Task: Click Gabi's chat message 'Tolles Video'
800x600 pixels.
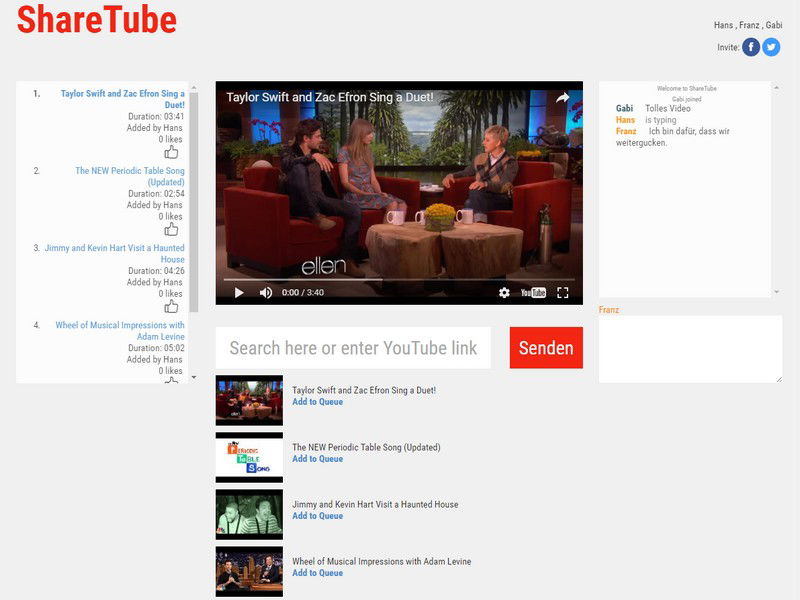Action: [x=667, y=108]
